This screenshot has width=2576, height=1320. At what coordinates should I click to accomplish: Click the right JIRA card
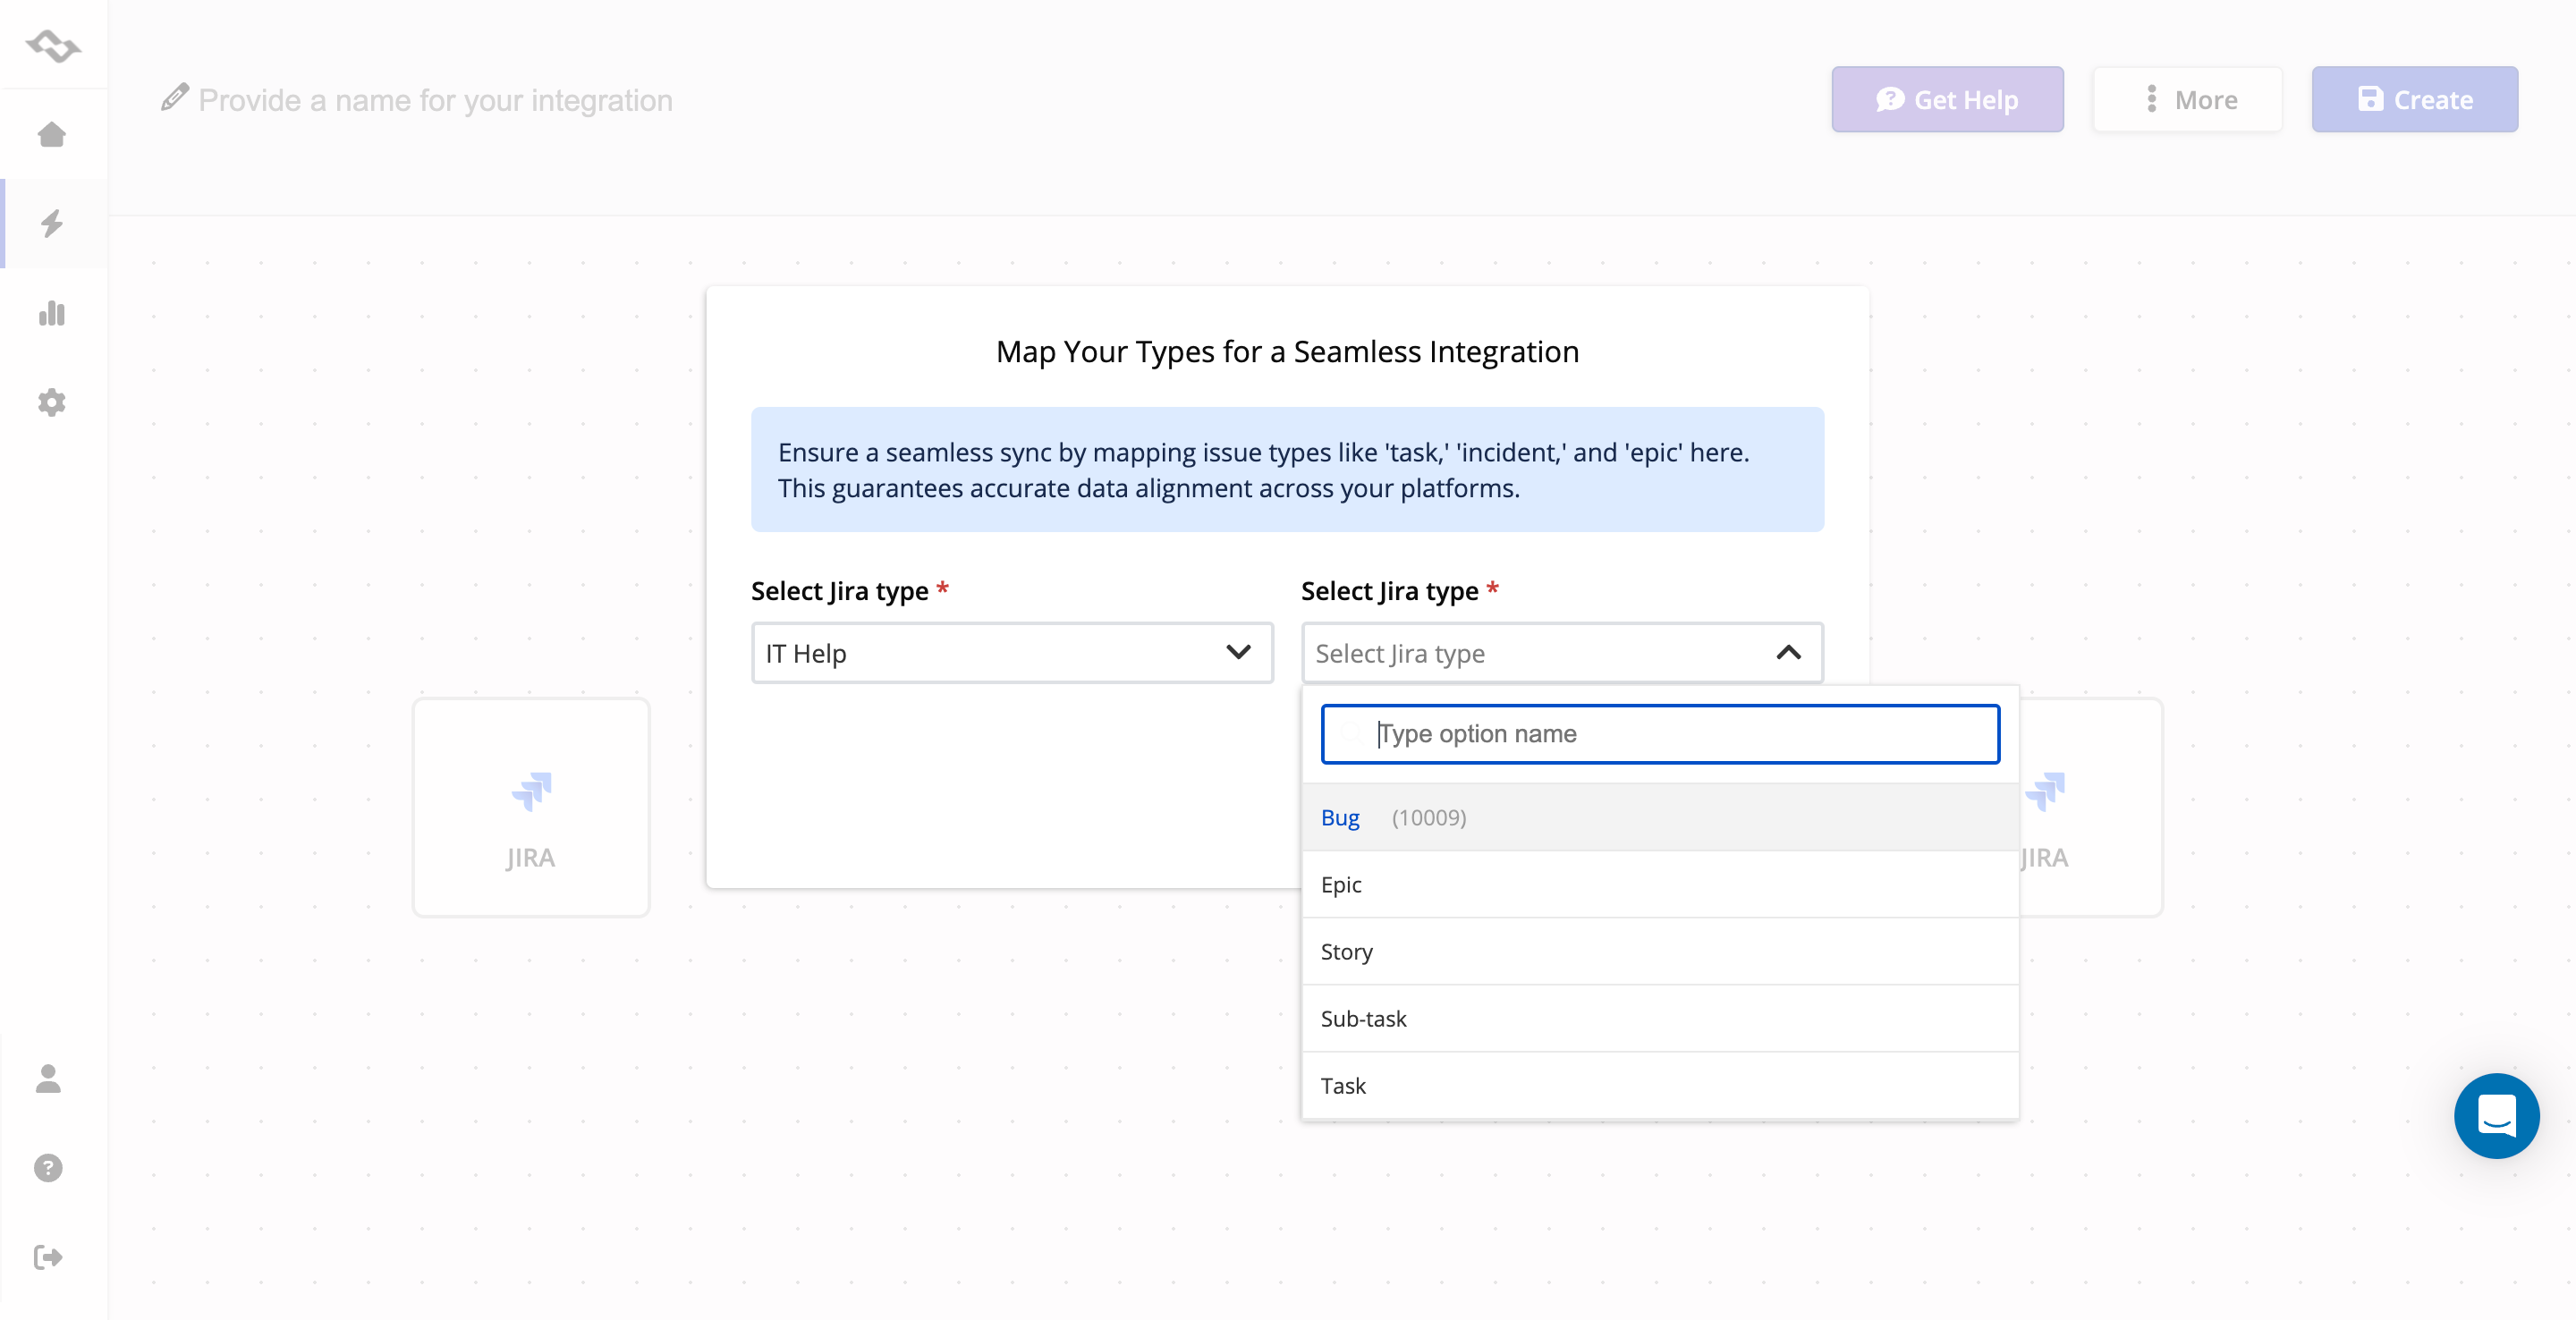[2090, 807]
